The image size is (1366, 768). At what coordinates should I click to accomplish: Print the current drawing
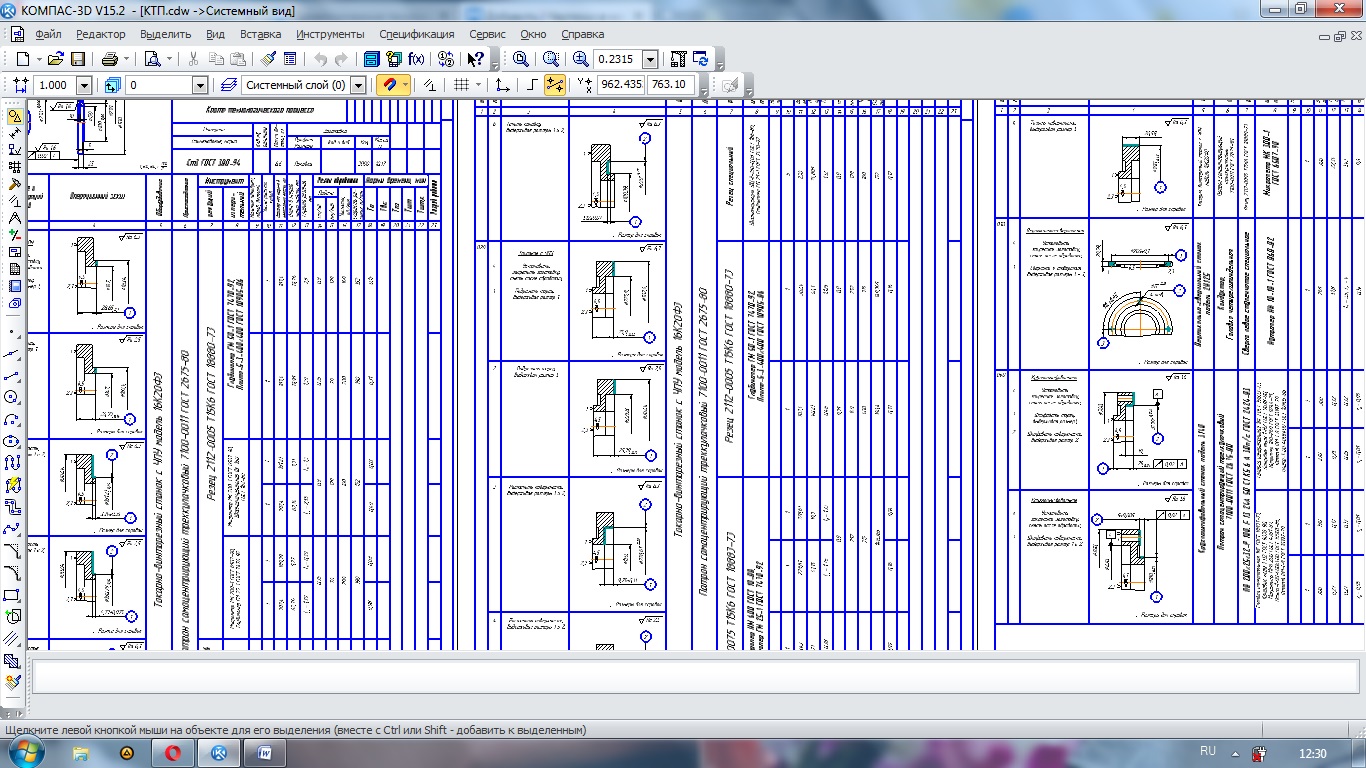point(110,59)
